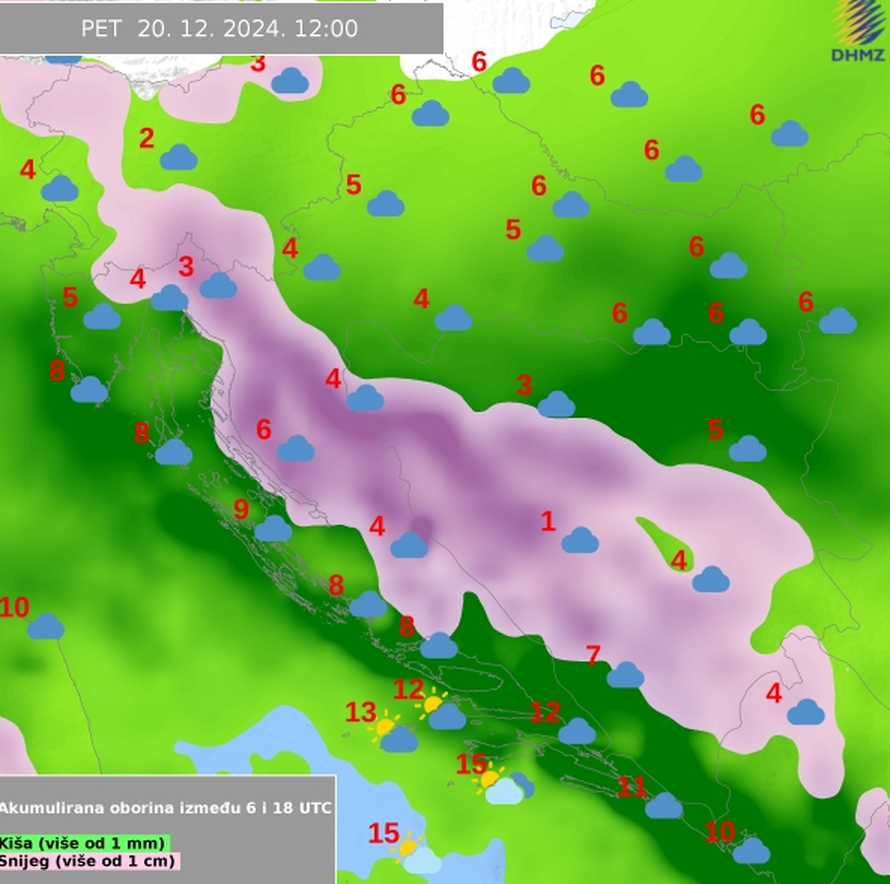Image resolution: width=890 pixels, height=884 pixels.
Task: Click the pink Snijeg legend entry
Action: (90, 860)
